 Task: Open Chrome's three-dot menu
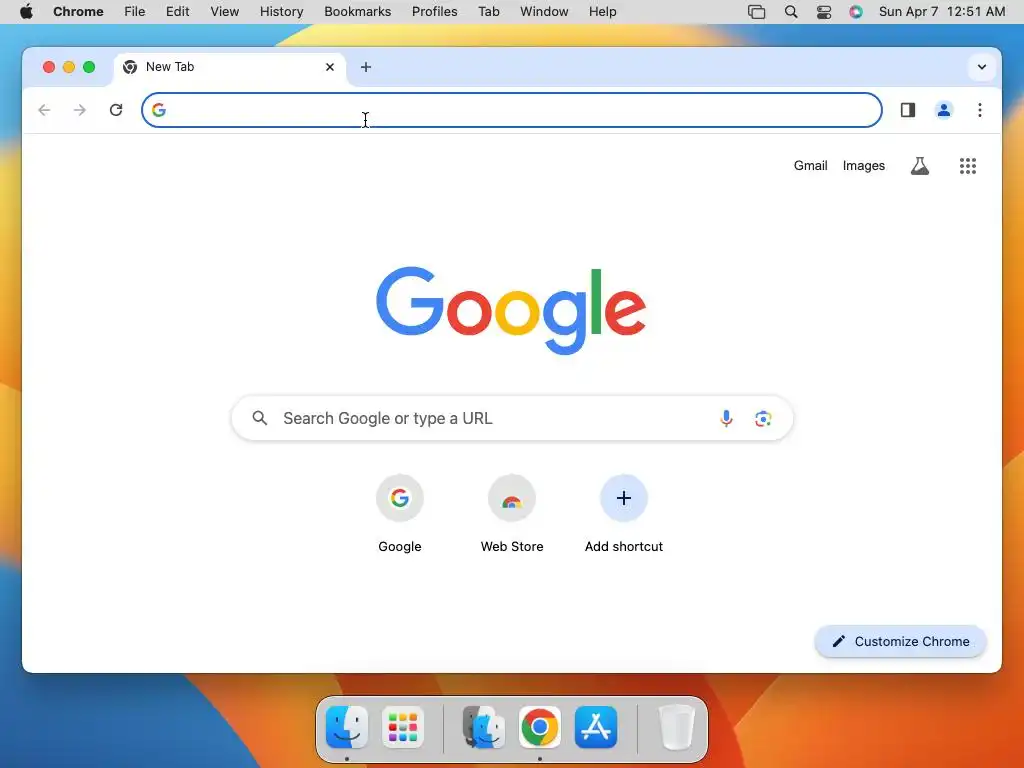[x=980, y=110]
